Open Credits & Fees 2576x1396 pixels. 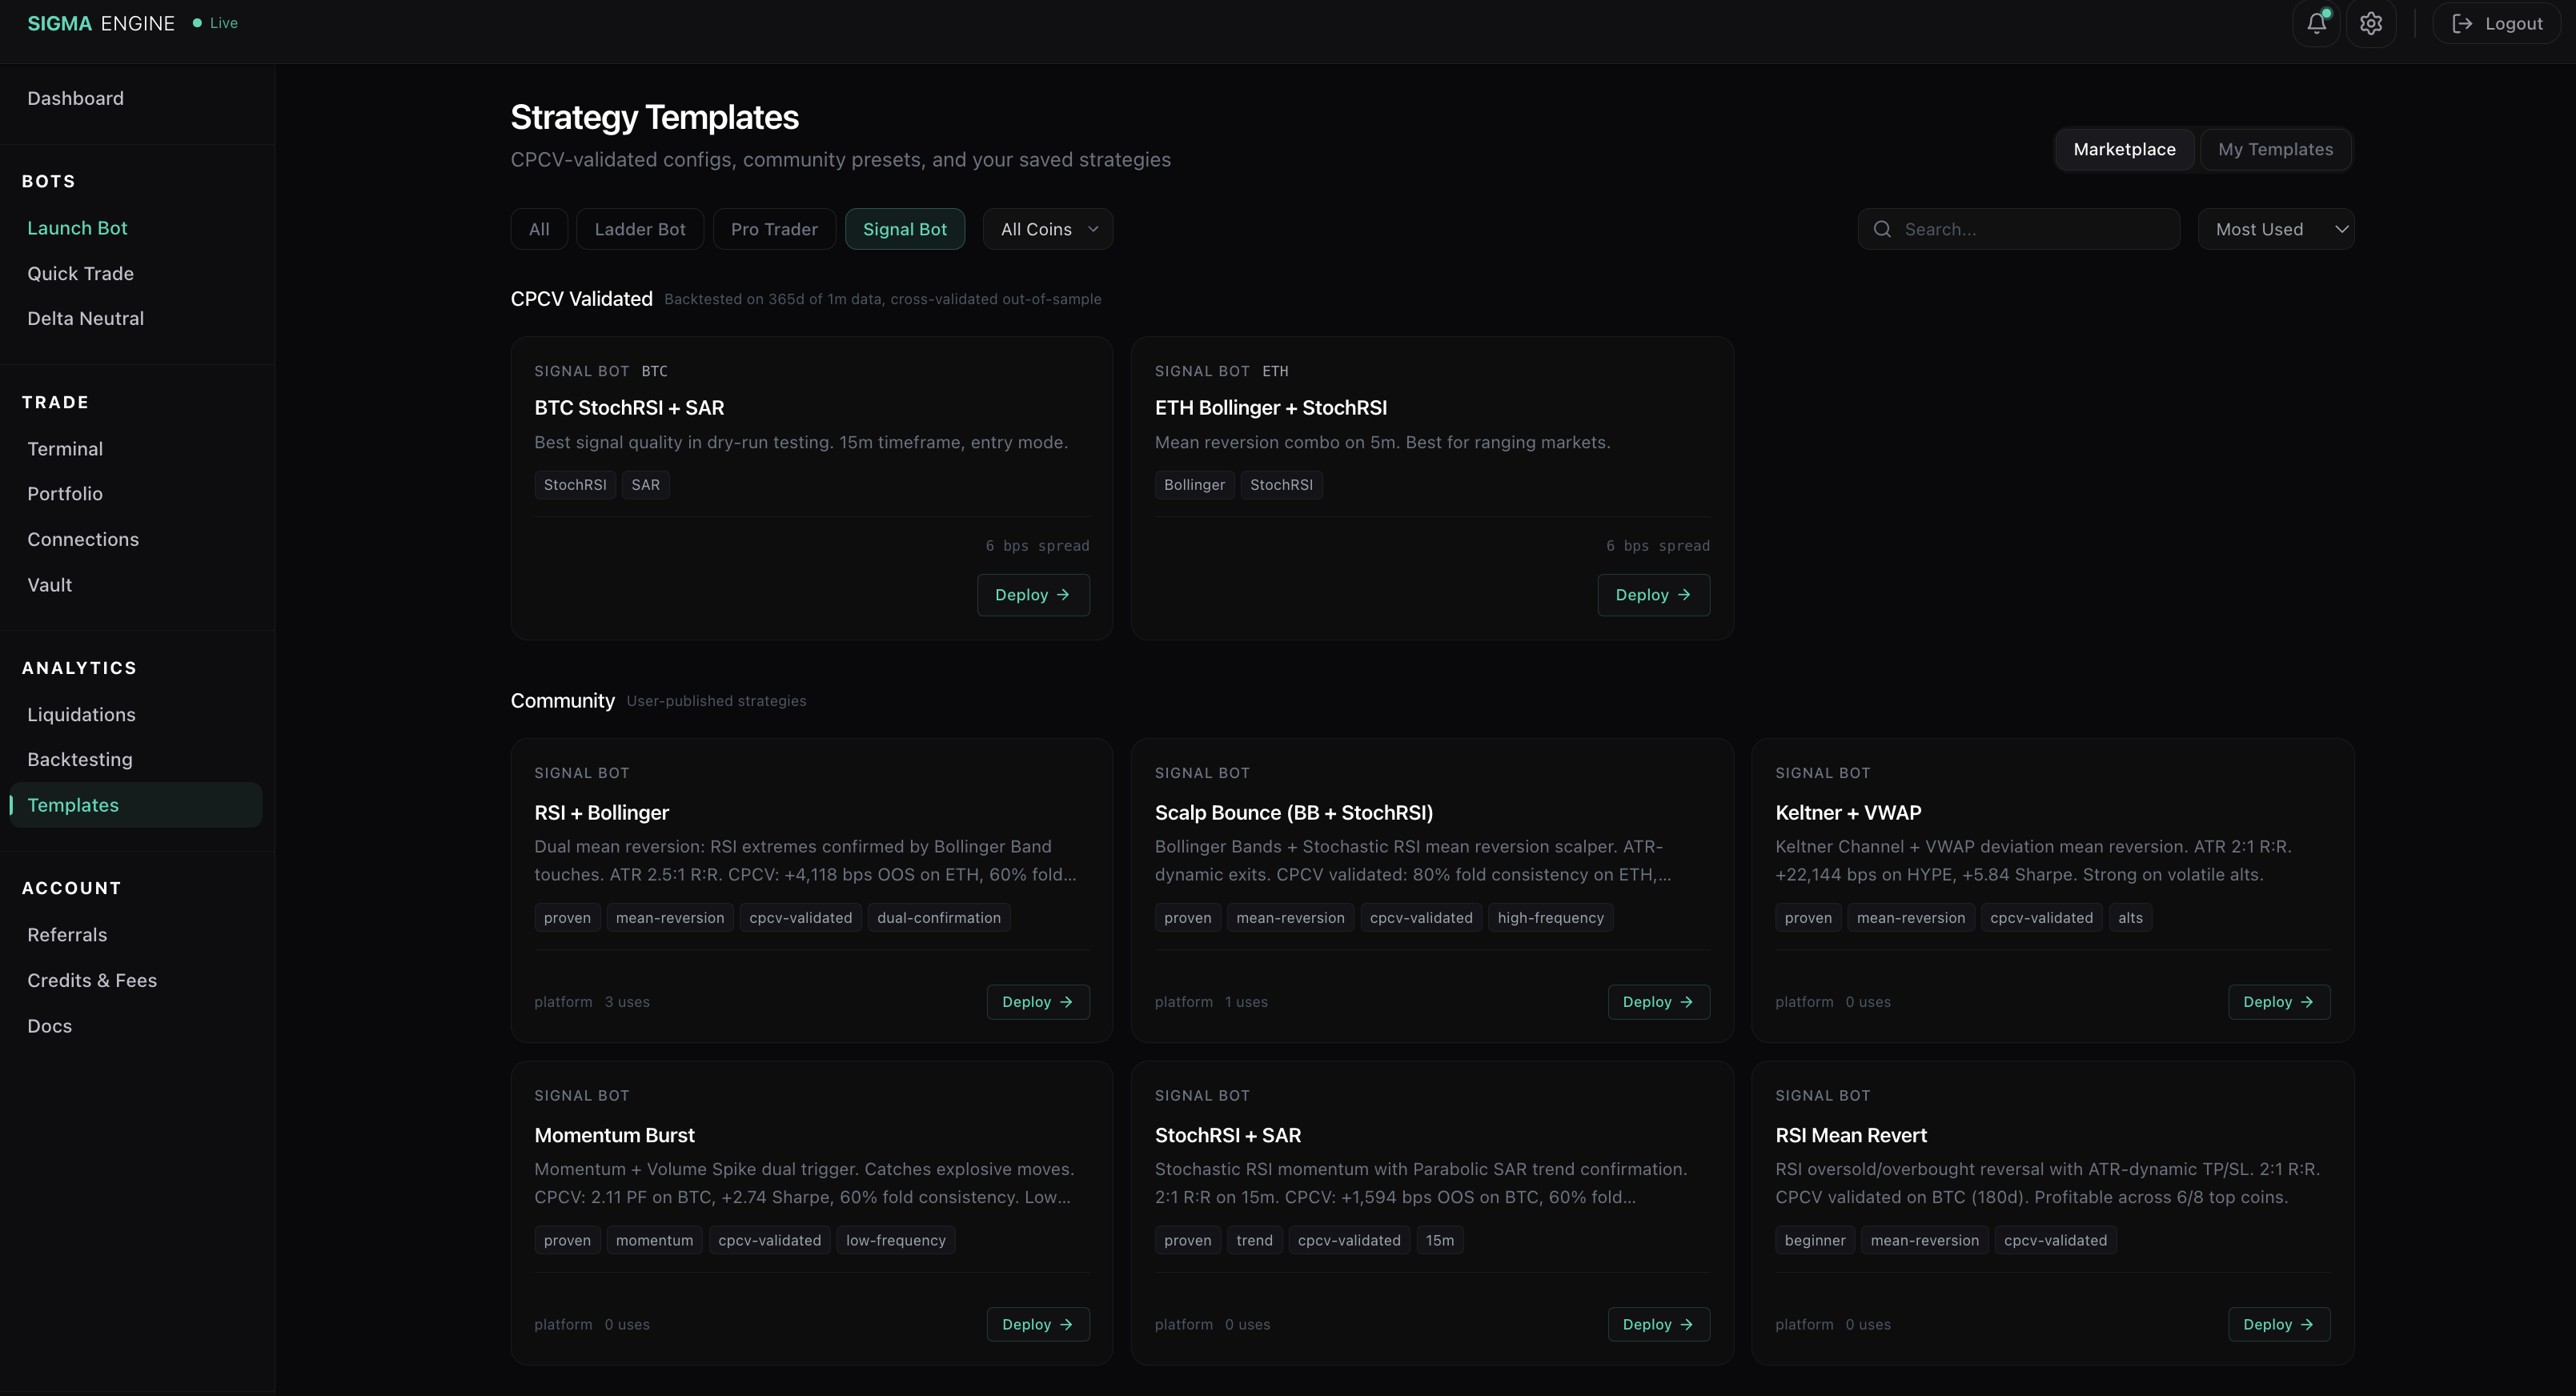pyautogui.click(x=92, y=980)
